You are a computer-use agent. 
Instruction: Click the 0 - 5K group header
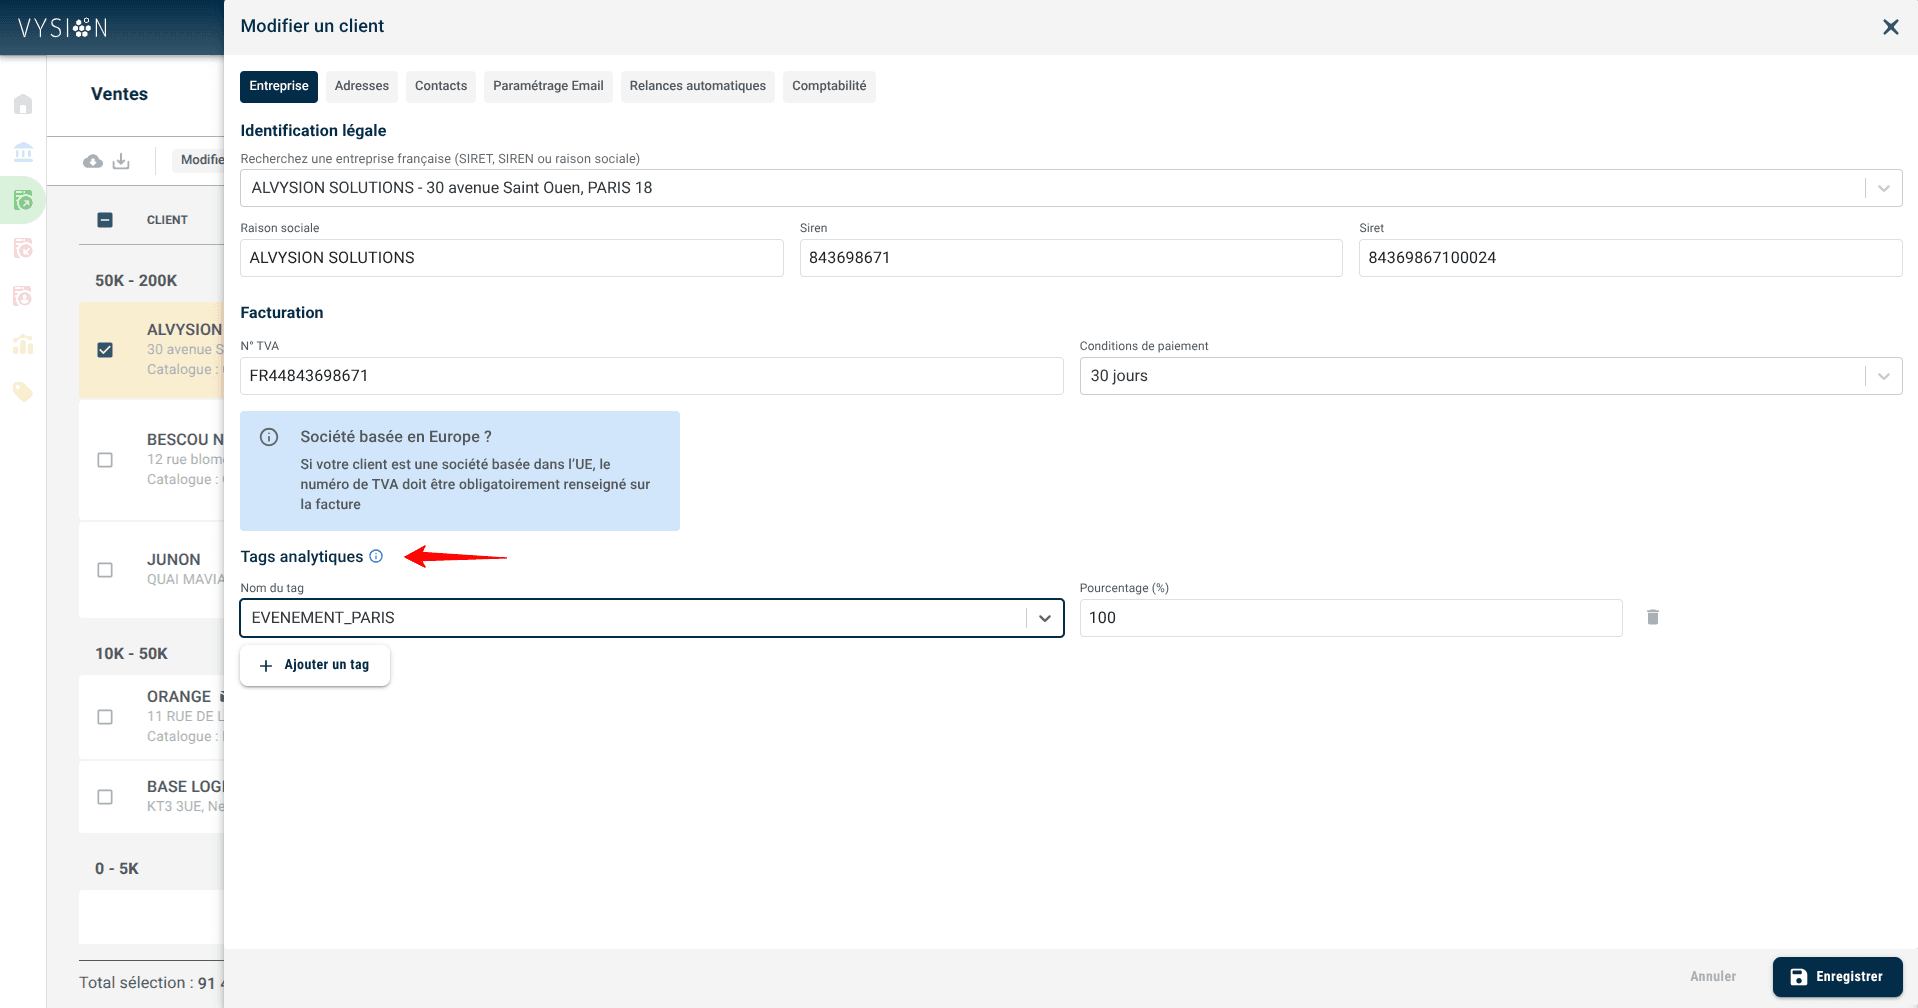coord(117,869)
